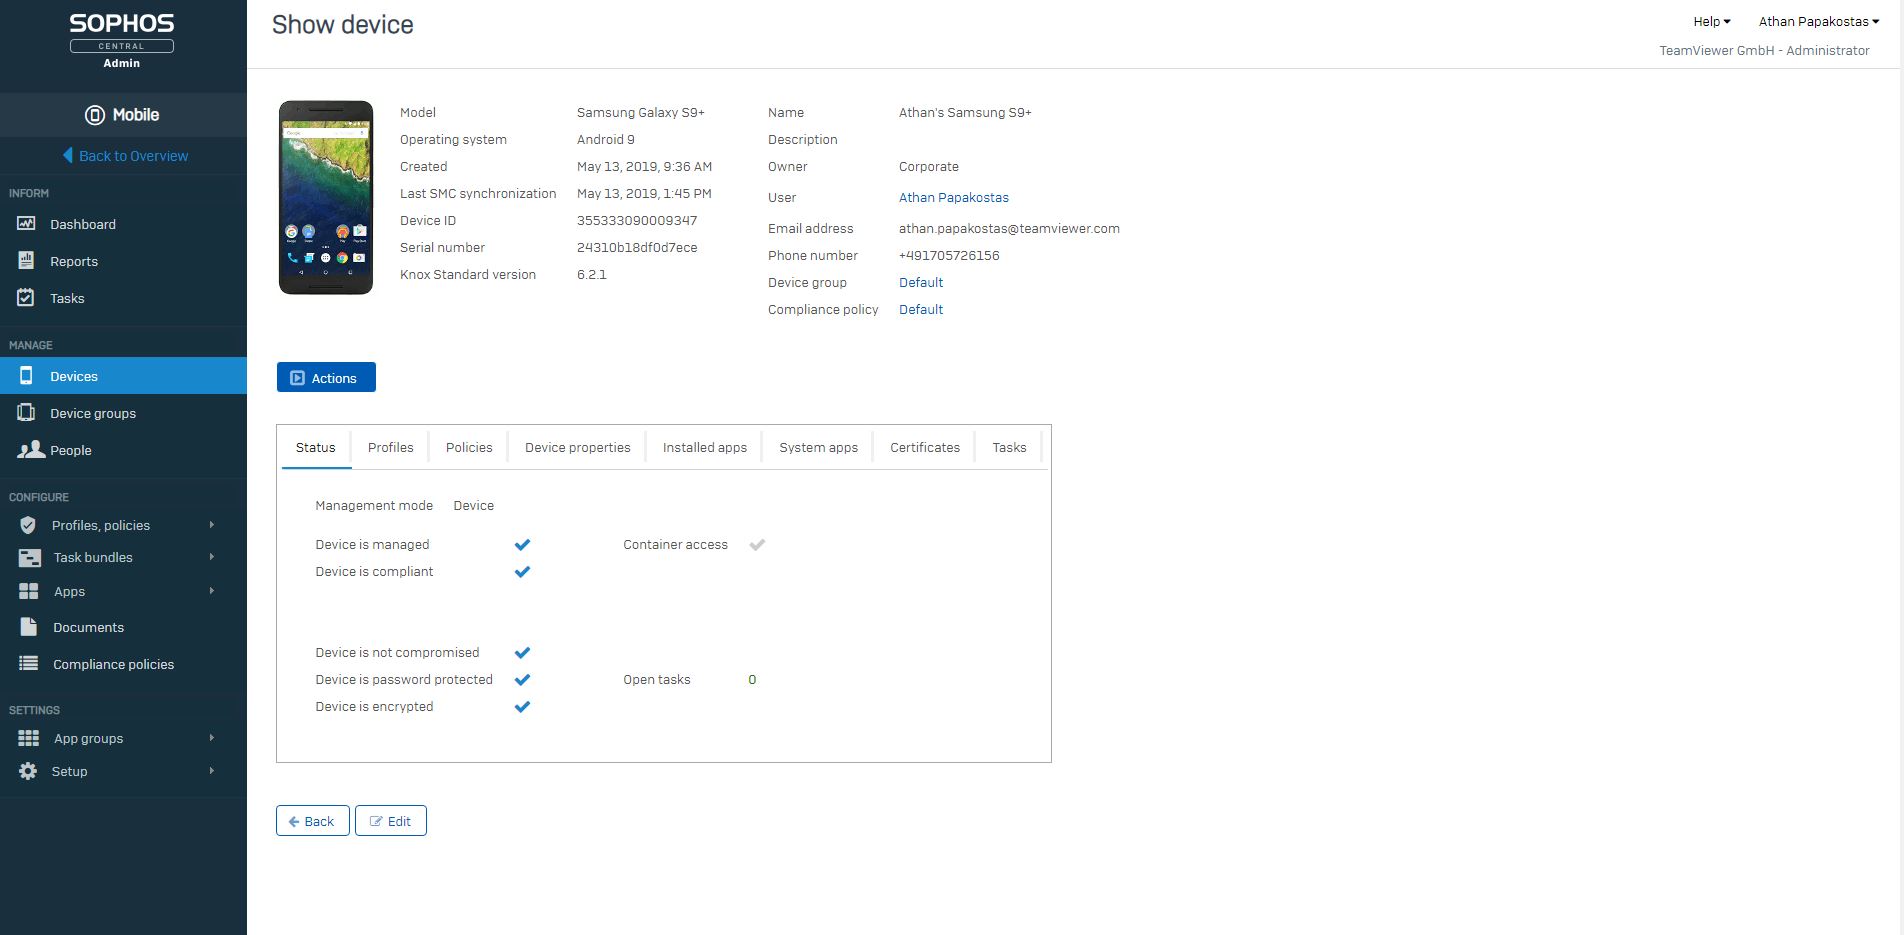The image size is (1904, 935).
Task: Click the Android 9 operating system value
Action: click(606, 140)
